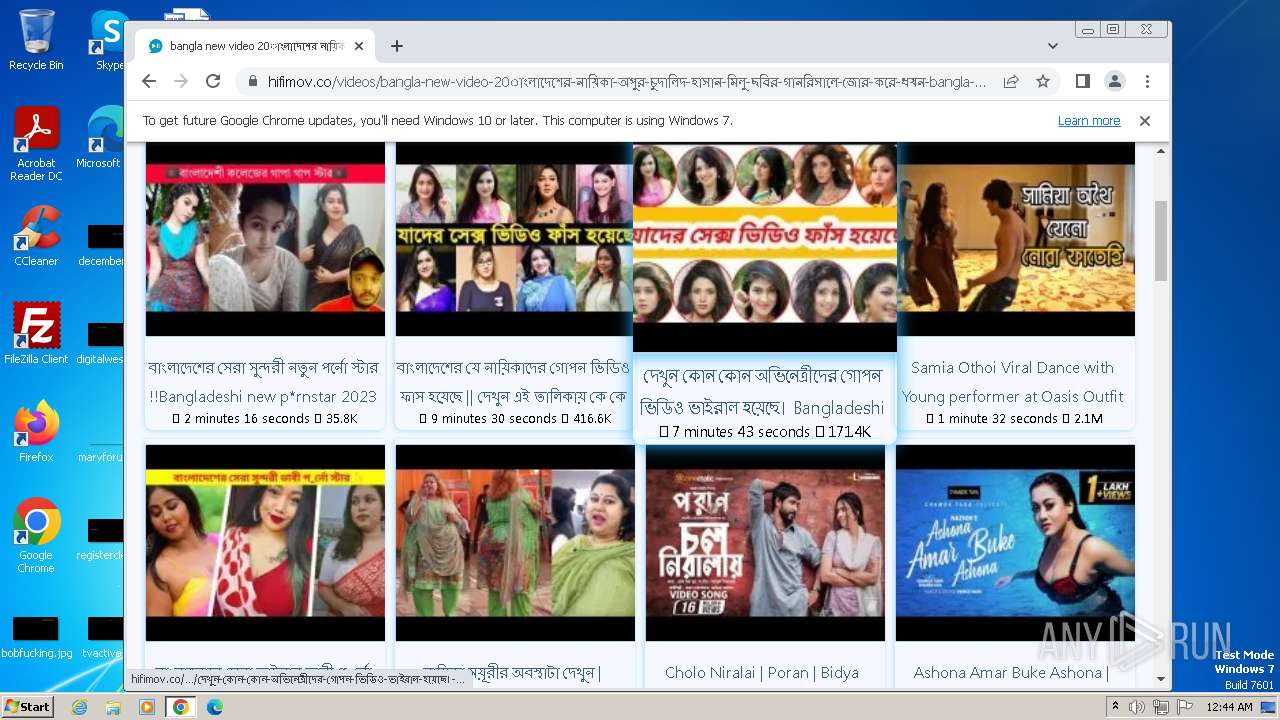Image resolution: width=1280 pixels, height=720 pixels.
Task: Launch Firefox from the desktop
Action: pyautogui.click(x=36, y=432)
